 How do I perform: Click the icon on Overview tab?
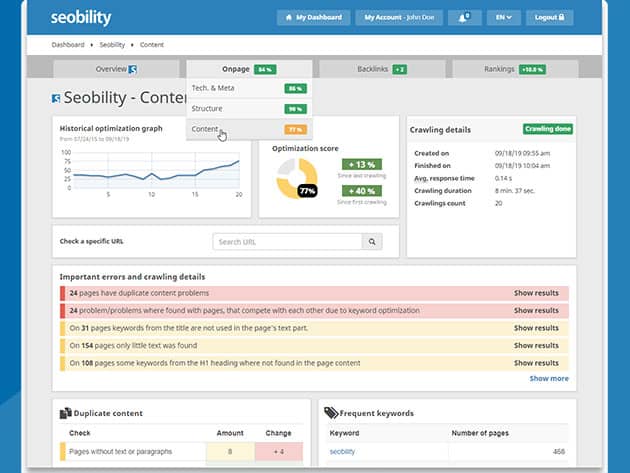click(x=133, y=69)
